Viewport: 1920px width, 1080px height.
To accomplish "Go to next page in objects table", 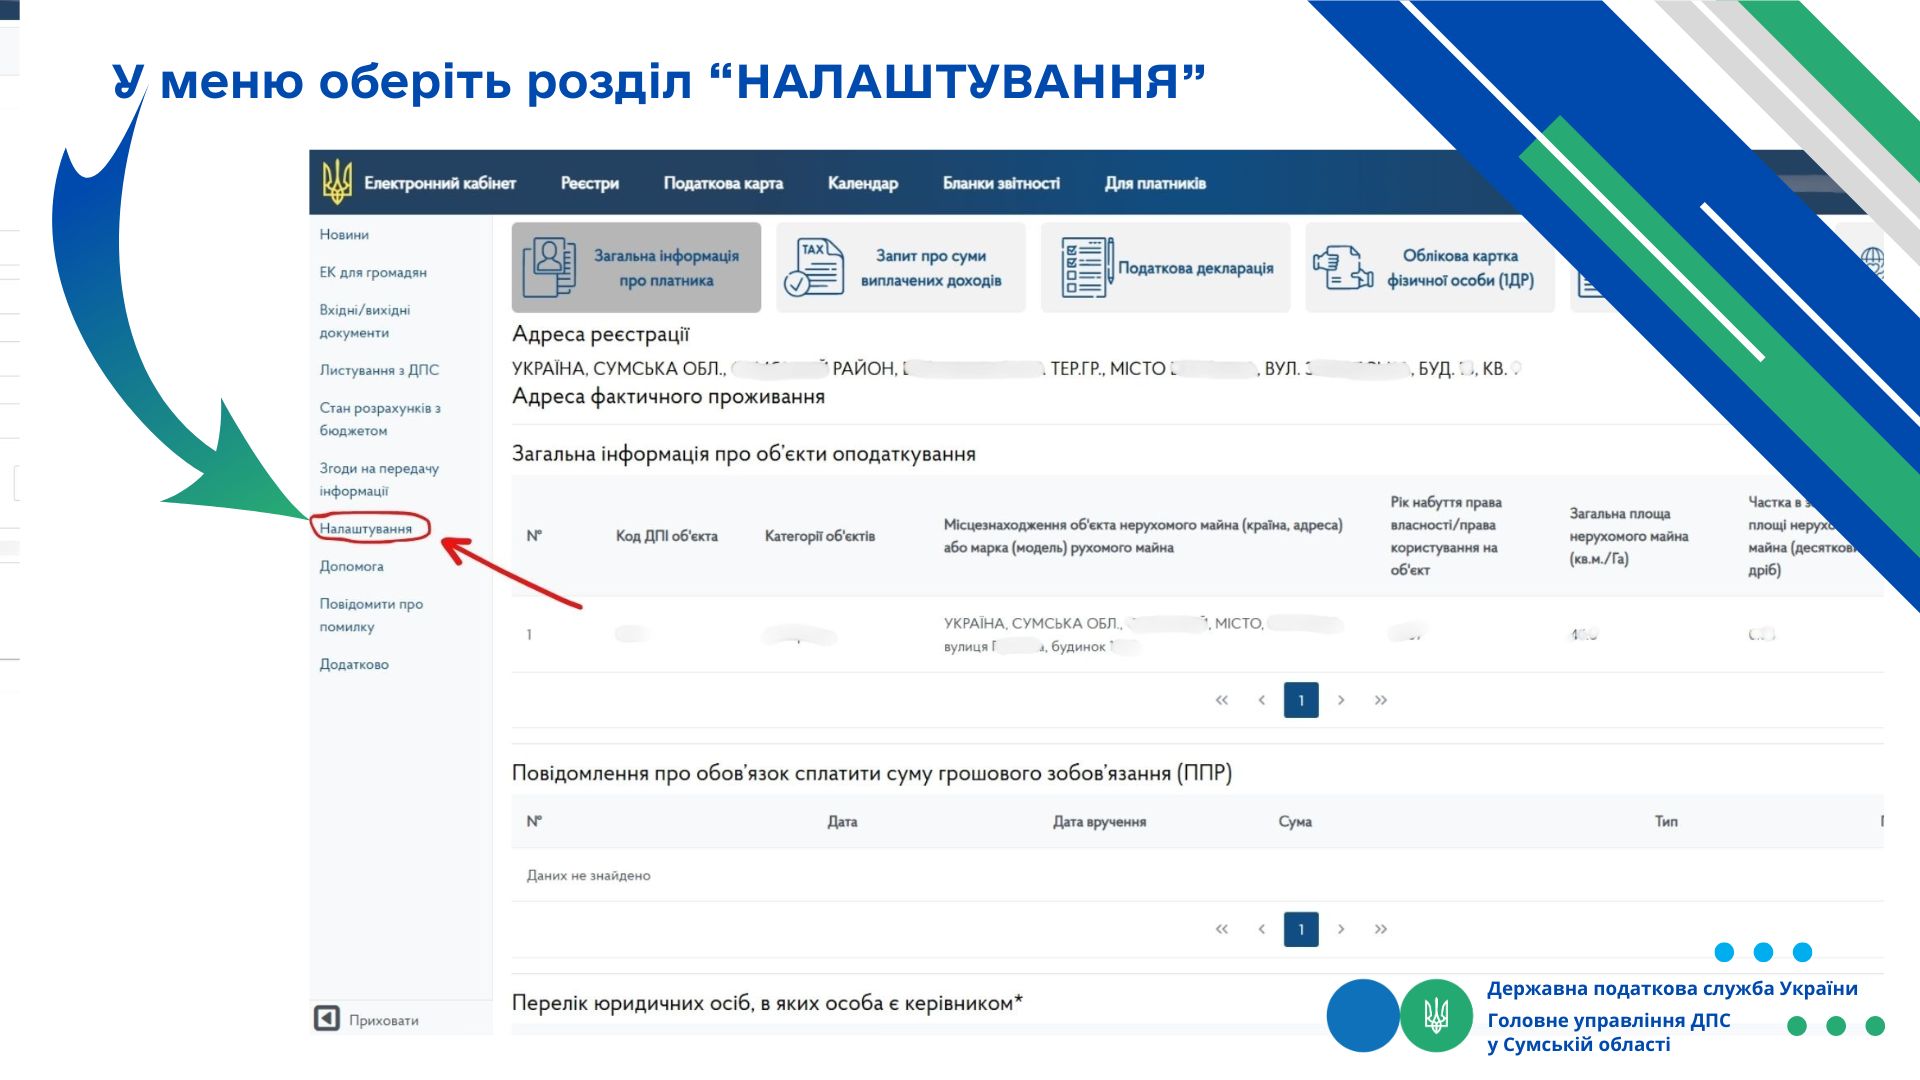I will [x=1341, y=700].
